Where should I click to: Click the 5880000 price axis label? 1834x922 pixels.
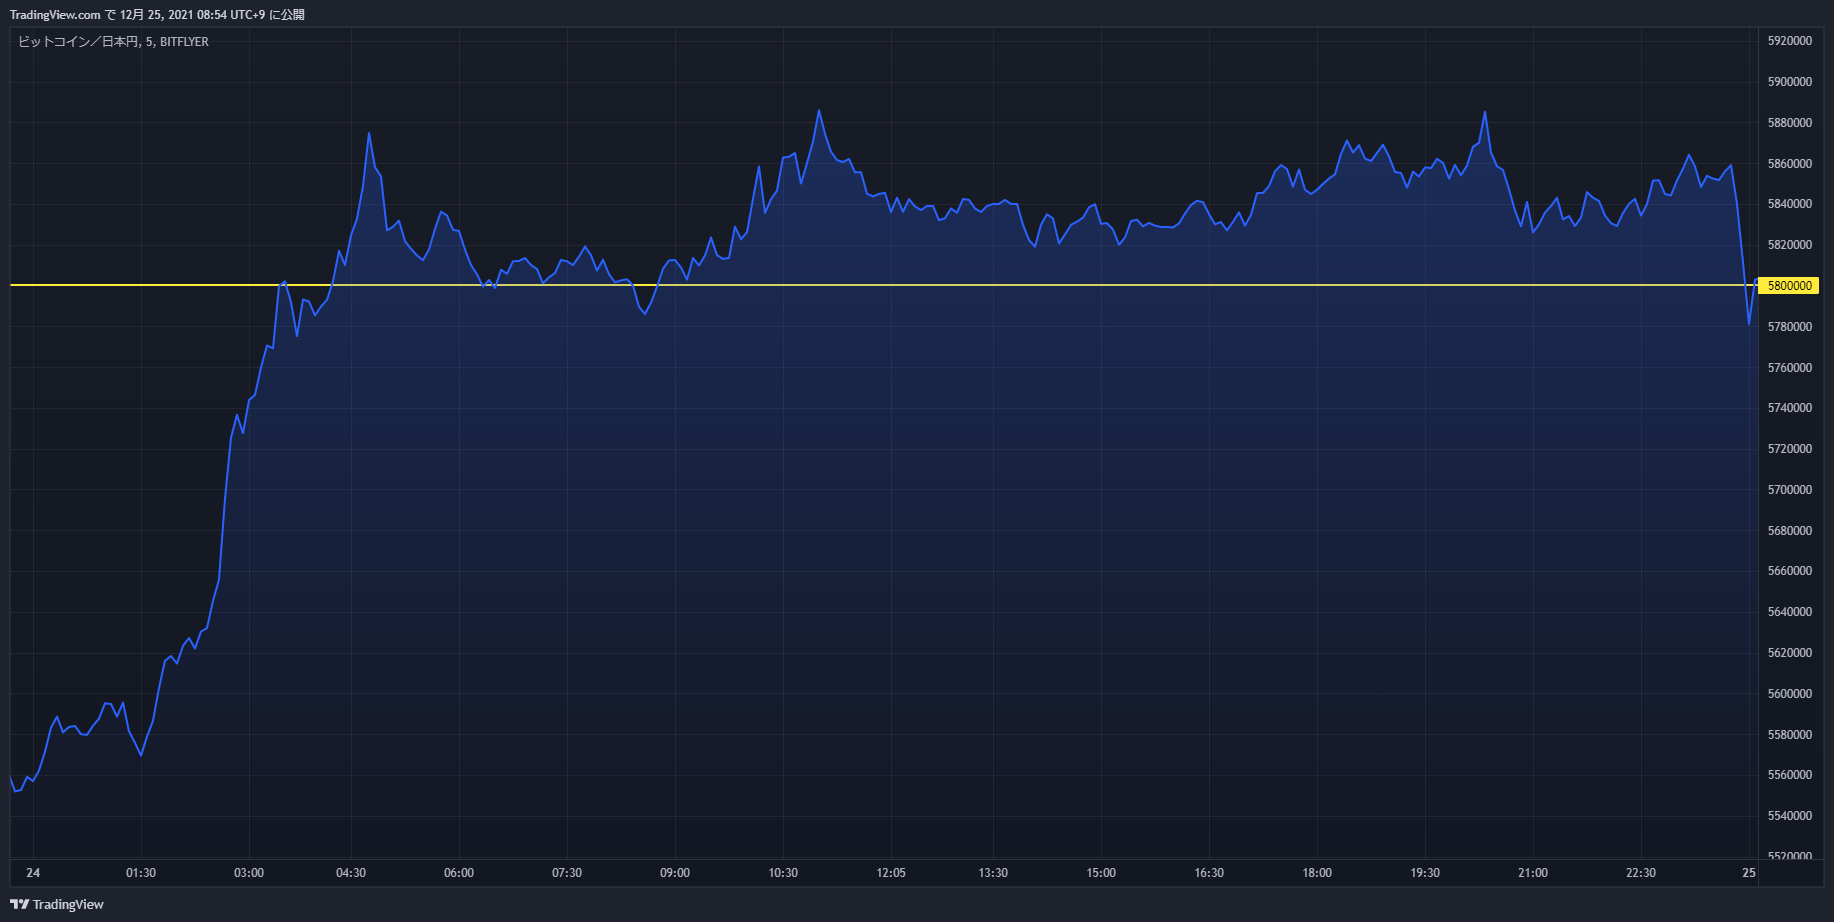[x=1789, y=123]
